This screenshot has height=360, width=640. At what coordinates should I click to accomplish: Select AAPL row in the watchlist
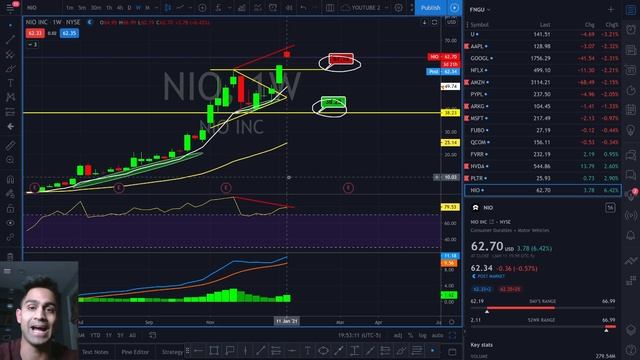(x=543, y=46)
